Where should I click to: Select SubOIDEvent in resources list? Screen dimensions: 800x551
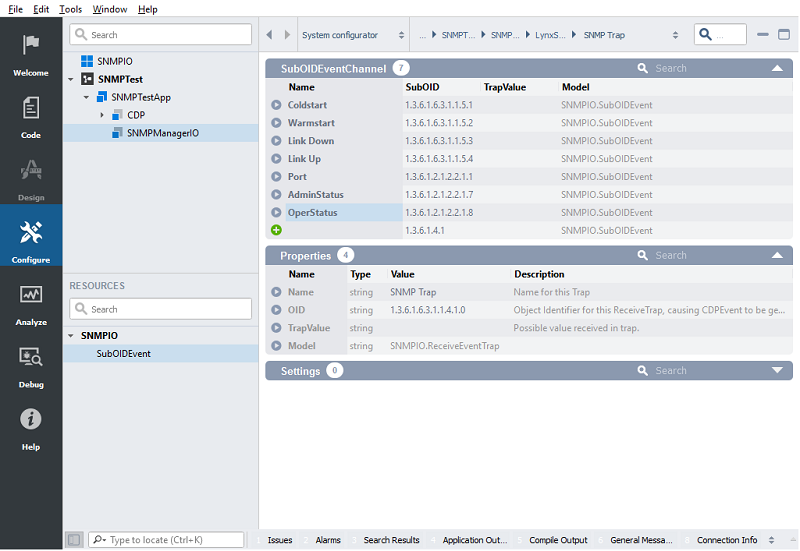[123, 353]
